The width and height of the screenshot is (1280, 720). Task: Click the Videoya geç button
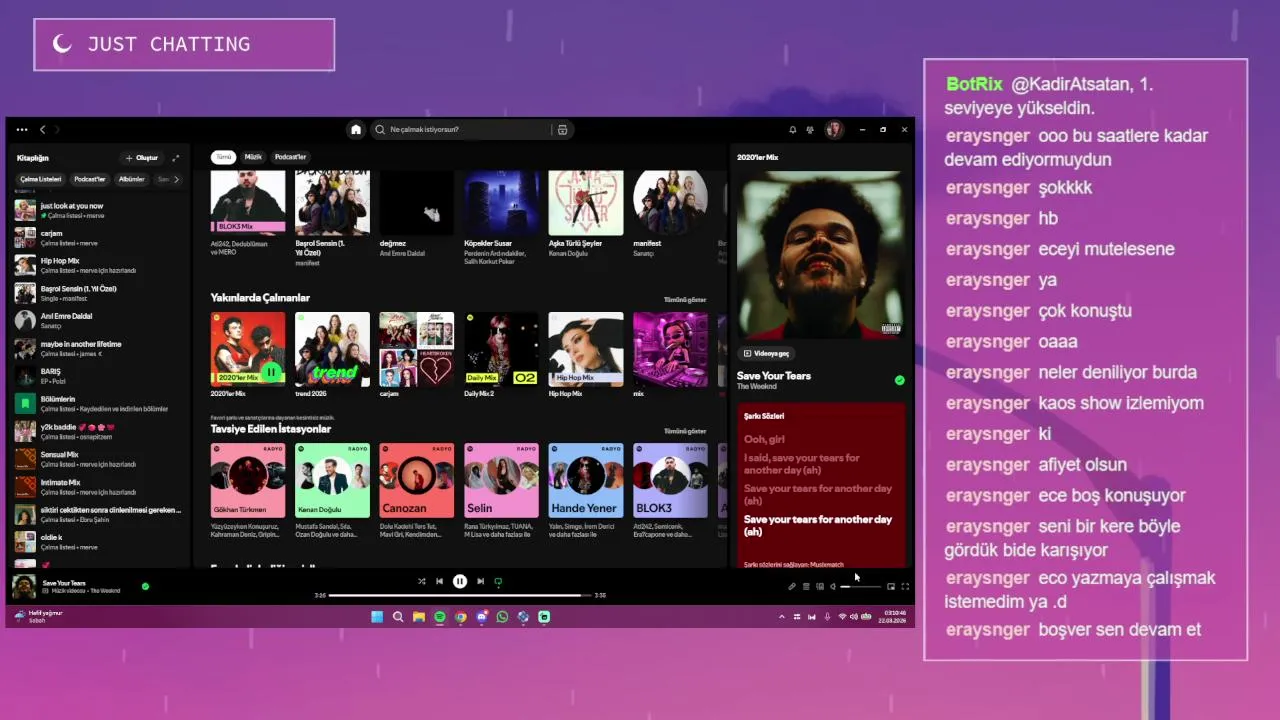pyautogui.click(x=766, y=353)
